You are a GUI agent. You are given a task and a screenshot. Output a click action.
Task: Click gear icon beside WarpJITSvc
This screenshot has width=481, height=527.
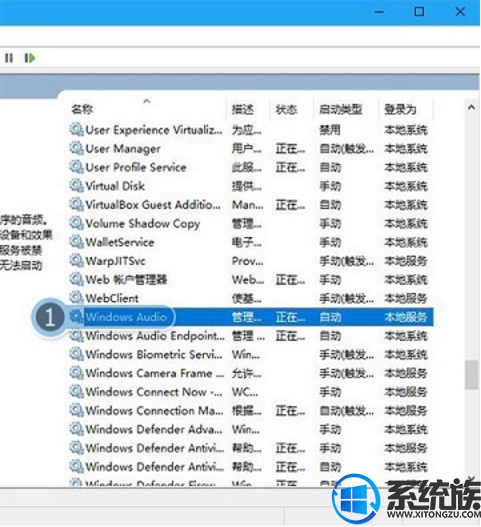pyautogui.click(x=76, y=260)
